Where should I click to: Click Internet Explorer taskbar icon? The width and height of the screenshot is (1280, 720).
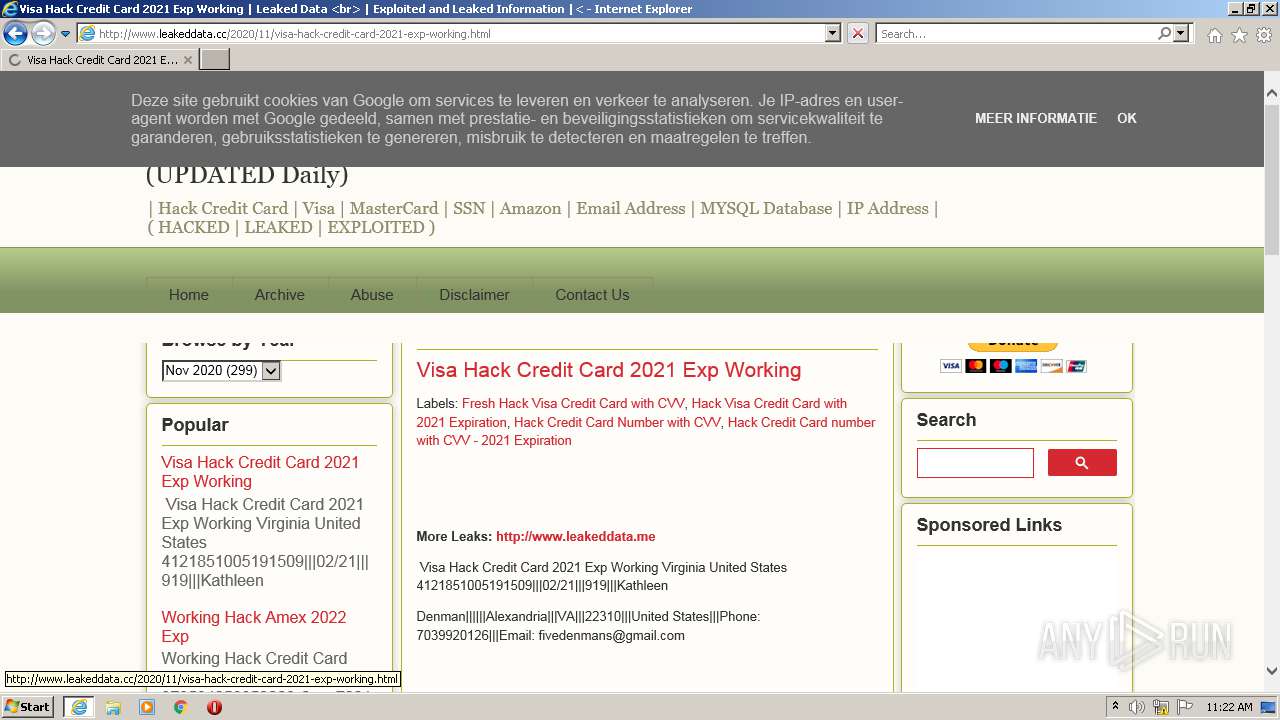78,707
